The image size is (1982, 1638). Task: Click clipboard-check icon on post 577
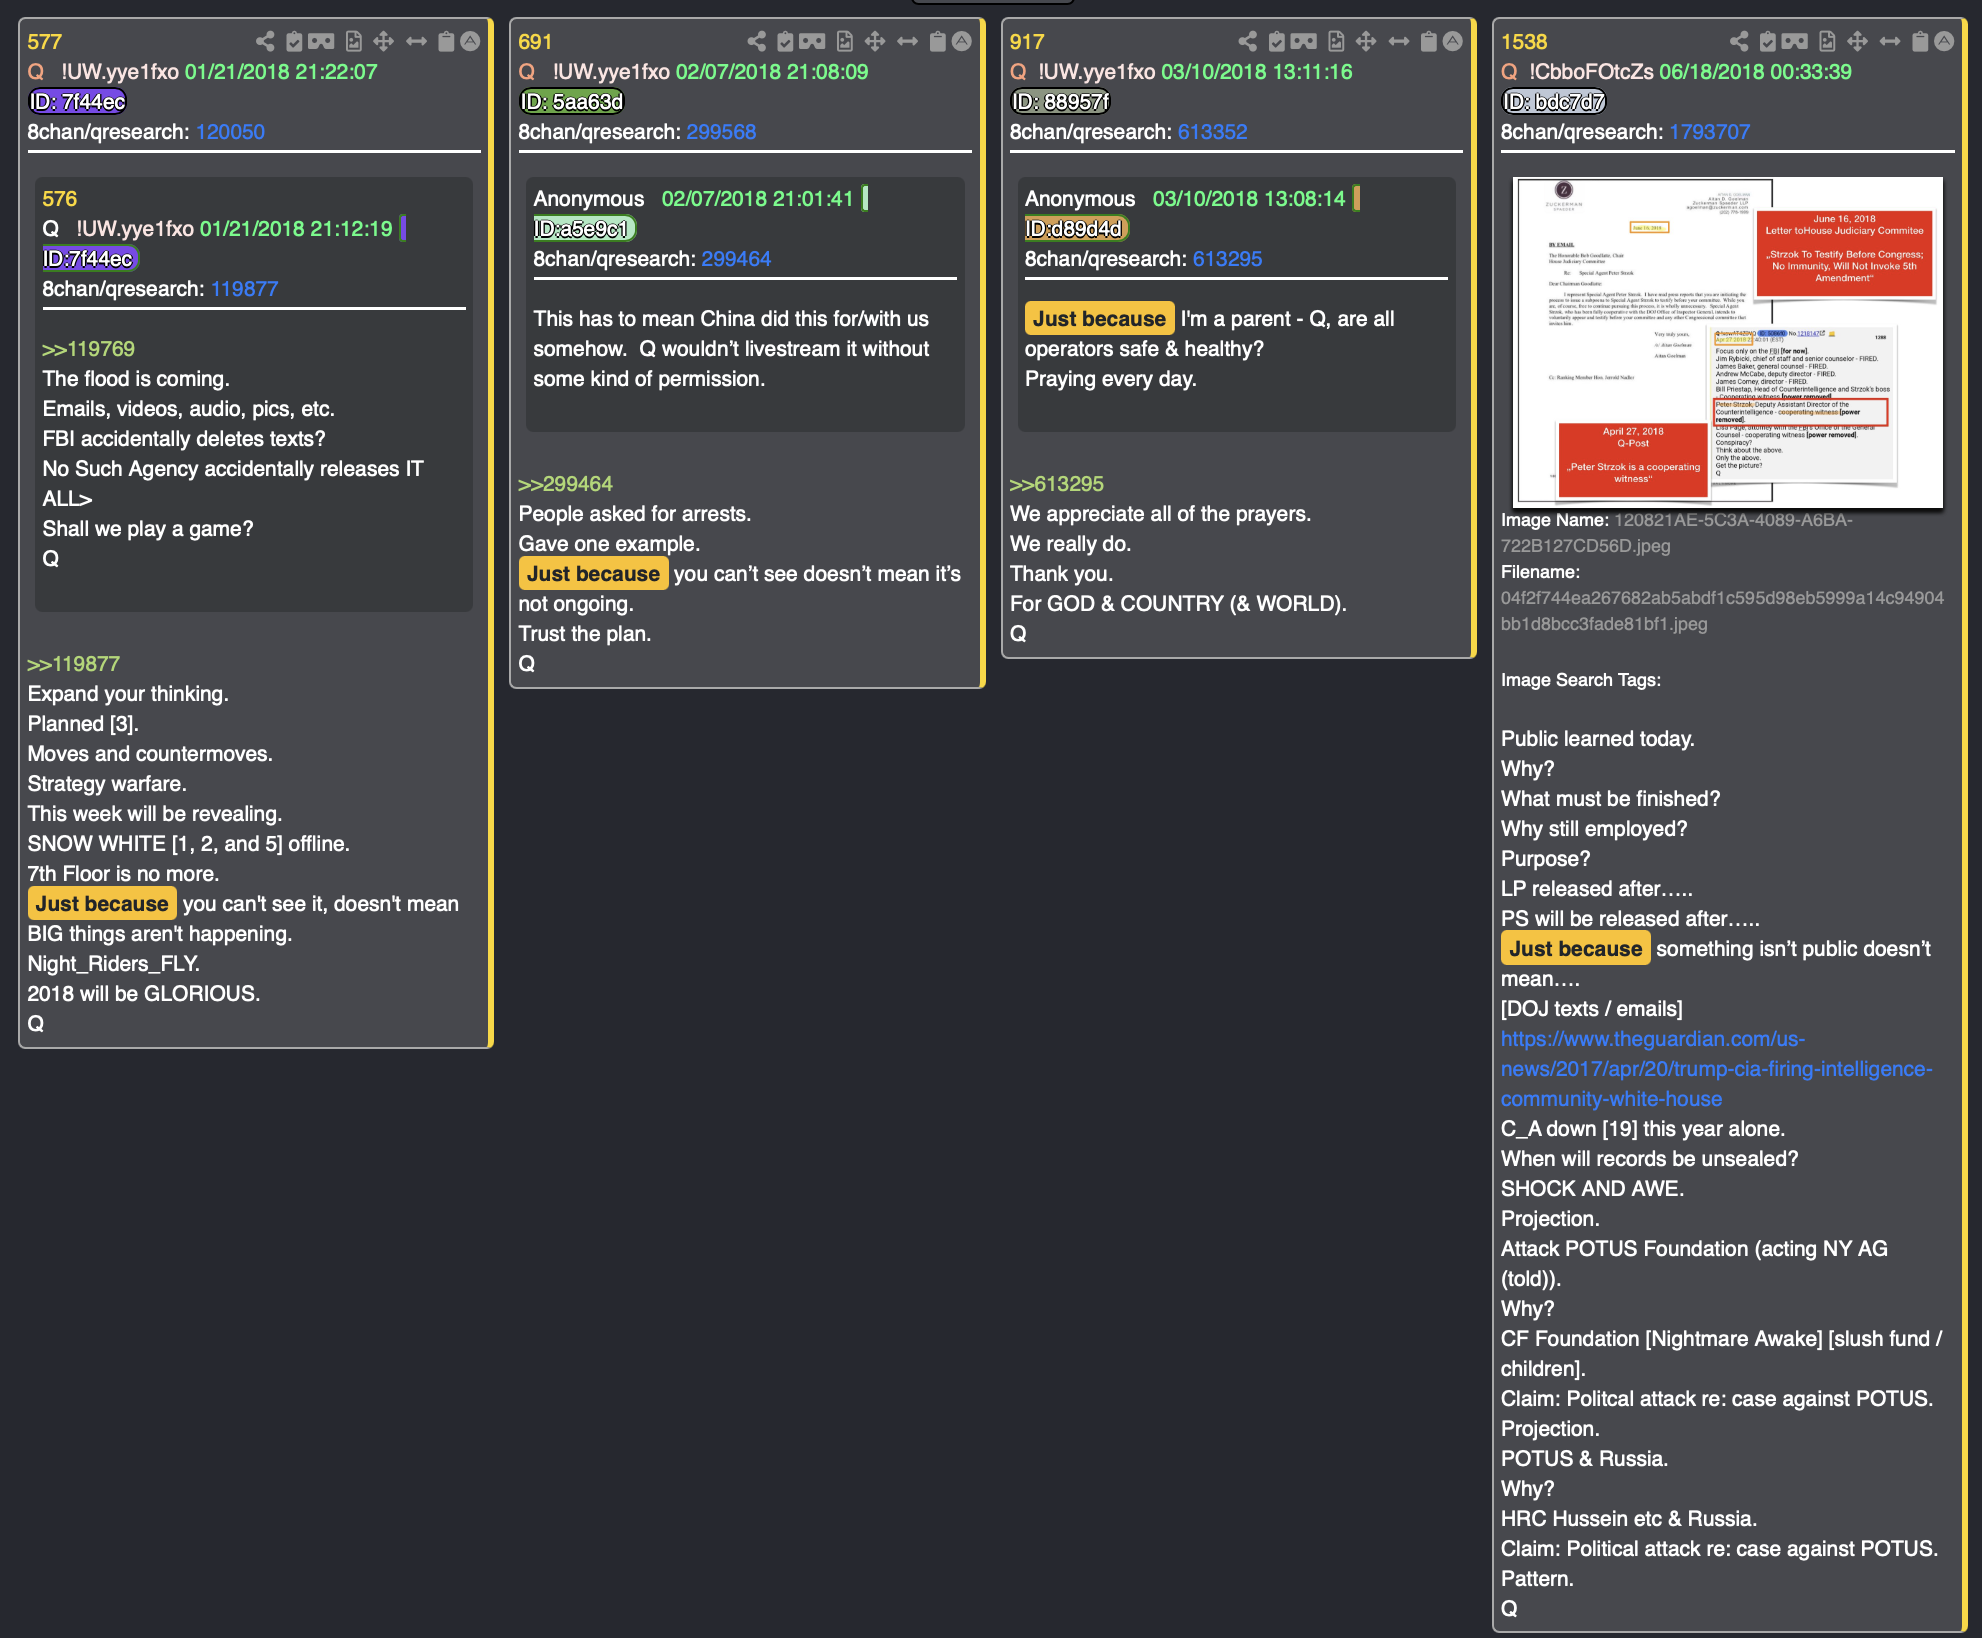[294, 41]
